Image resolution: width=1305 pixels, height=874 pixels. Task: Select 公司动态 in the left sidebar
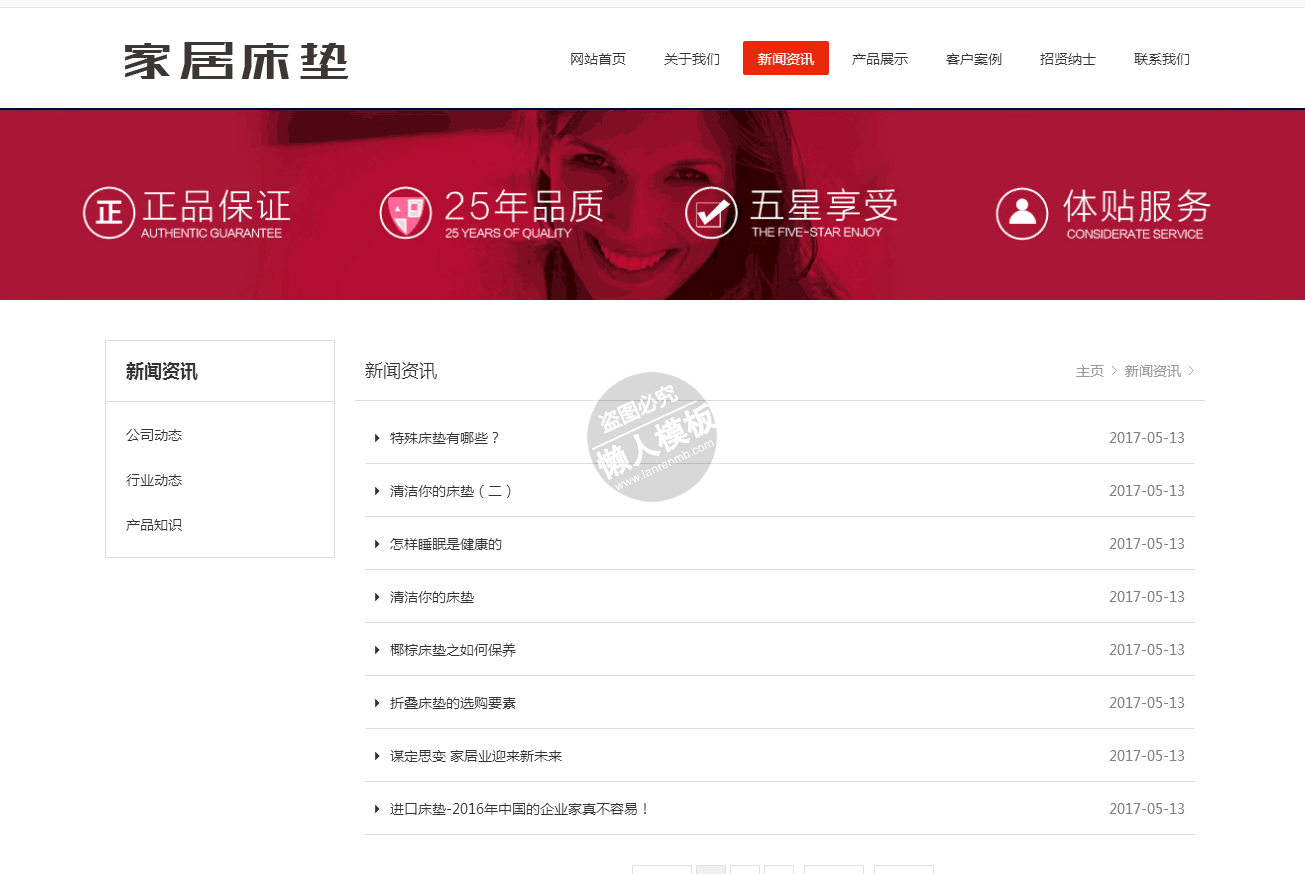(x=154, y=435)
